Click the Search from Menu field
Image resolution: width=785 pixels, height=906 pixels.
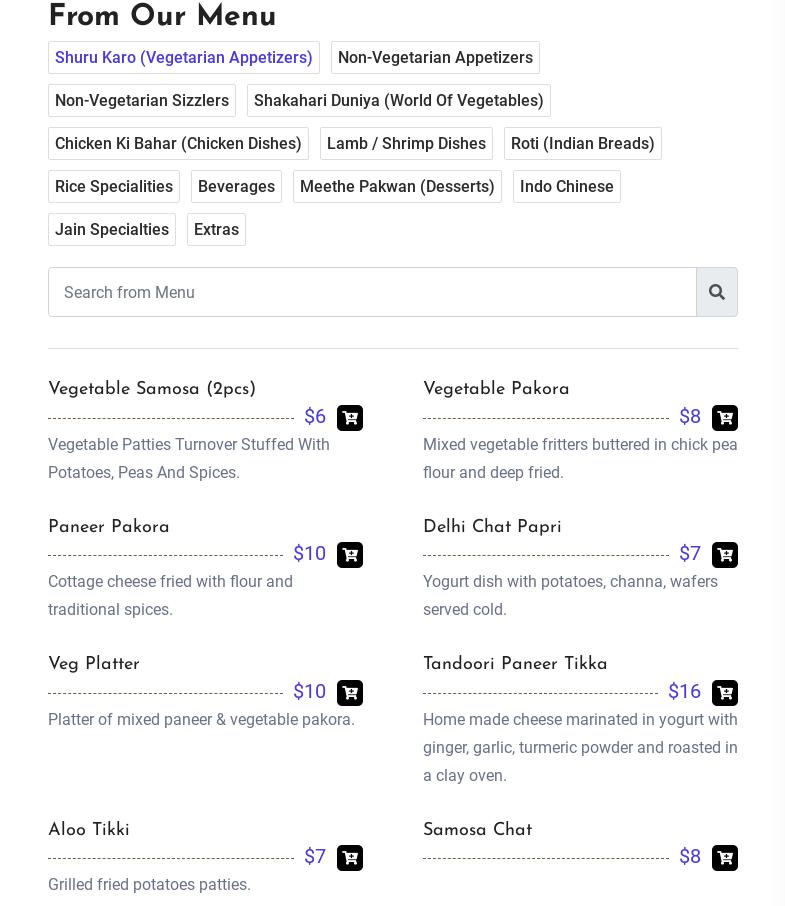pyautogui.click(x=372, y=292)
